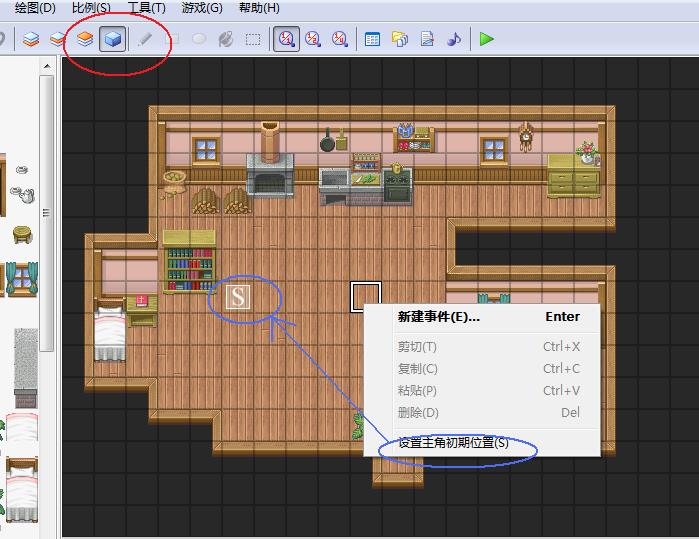
Task: Select the green stove on the map
Action: [398, 184]
